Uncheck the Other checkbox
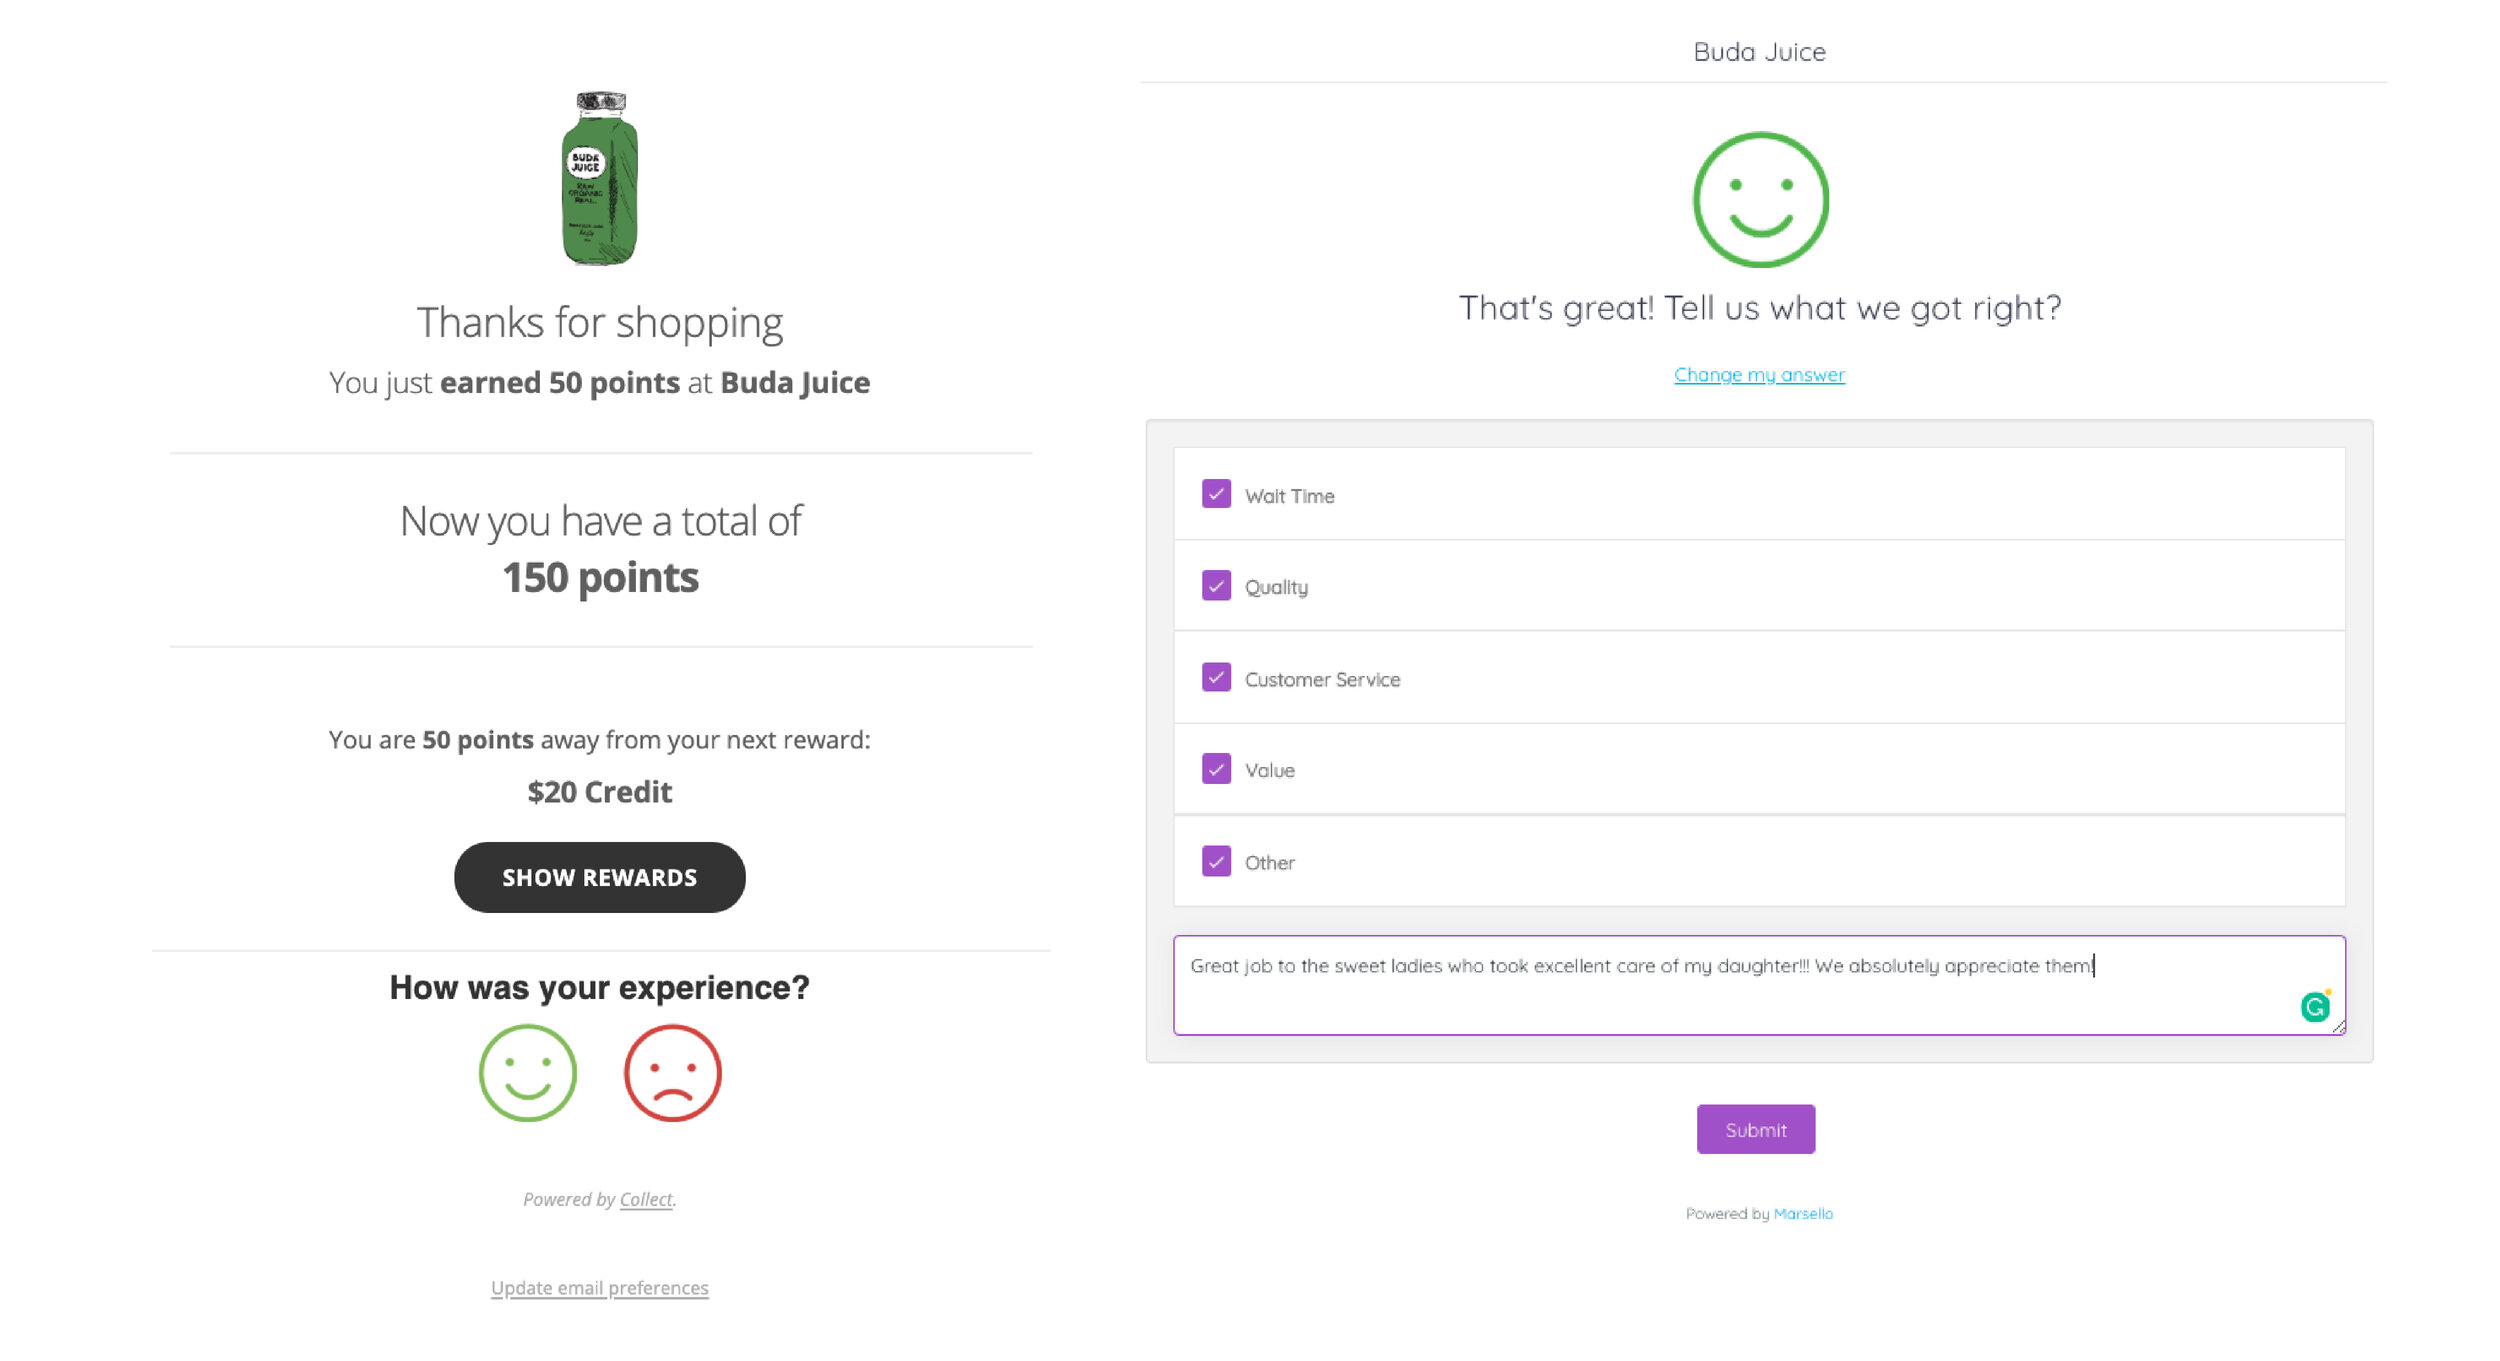2500x1361 pixels. (x=1216, y=860)
